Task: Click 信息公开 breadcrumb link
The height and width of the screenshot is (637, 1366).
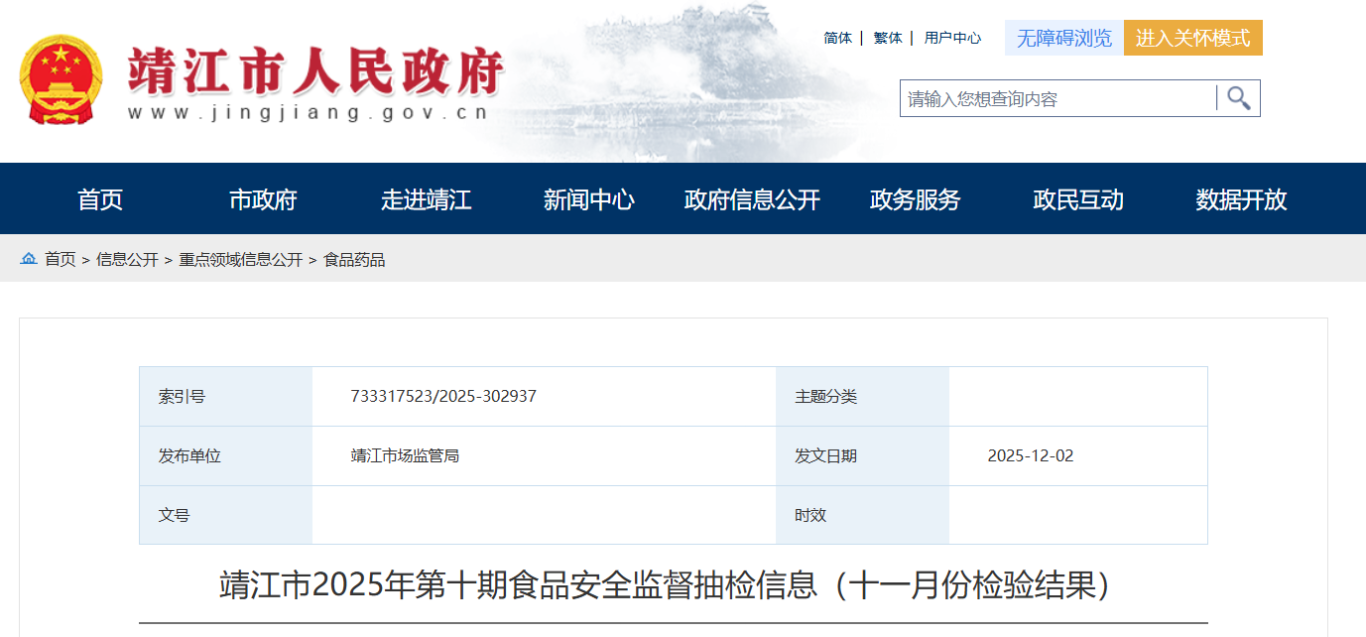Action: 127,259
